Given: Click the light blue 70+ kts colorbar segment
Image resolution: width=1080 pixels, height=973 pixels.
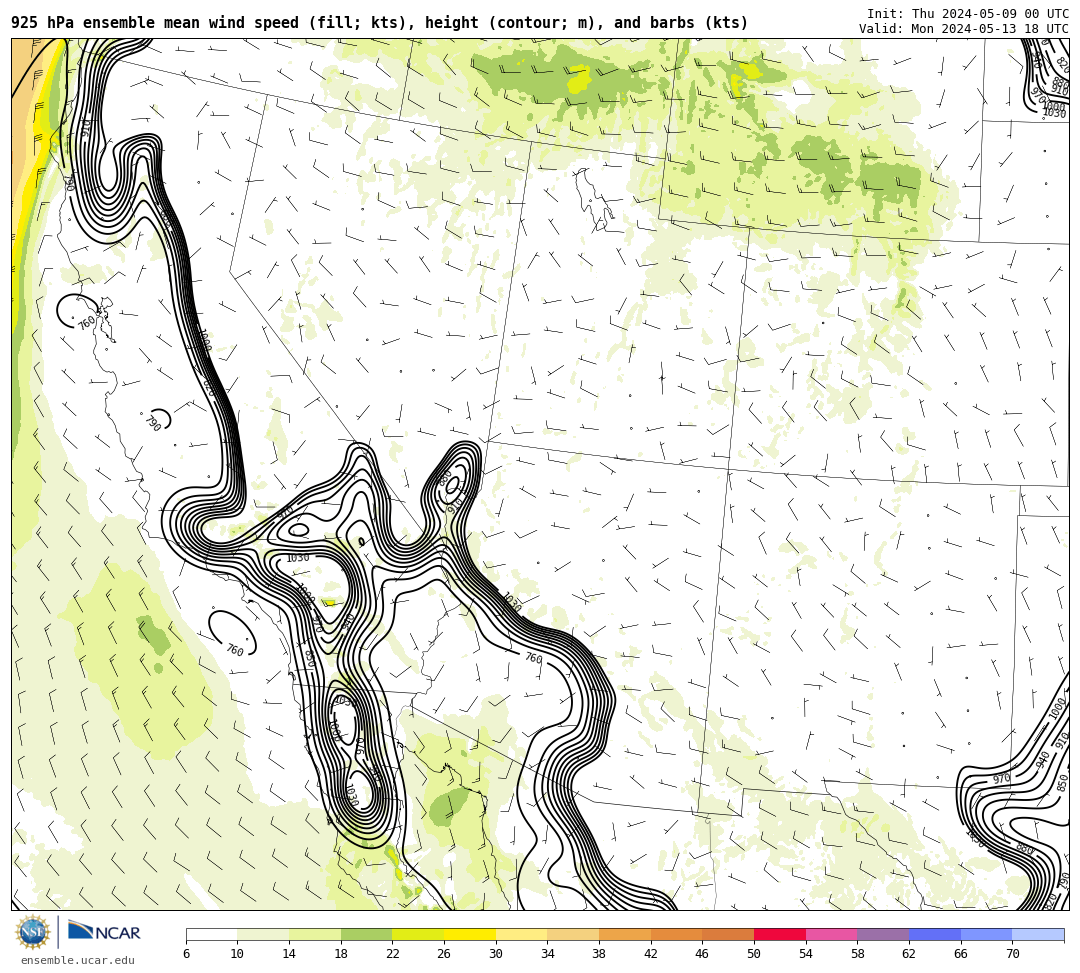Looking at the screenshot, I should point(1038,934).
